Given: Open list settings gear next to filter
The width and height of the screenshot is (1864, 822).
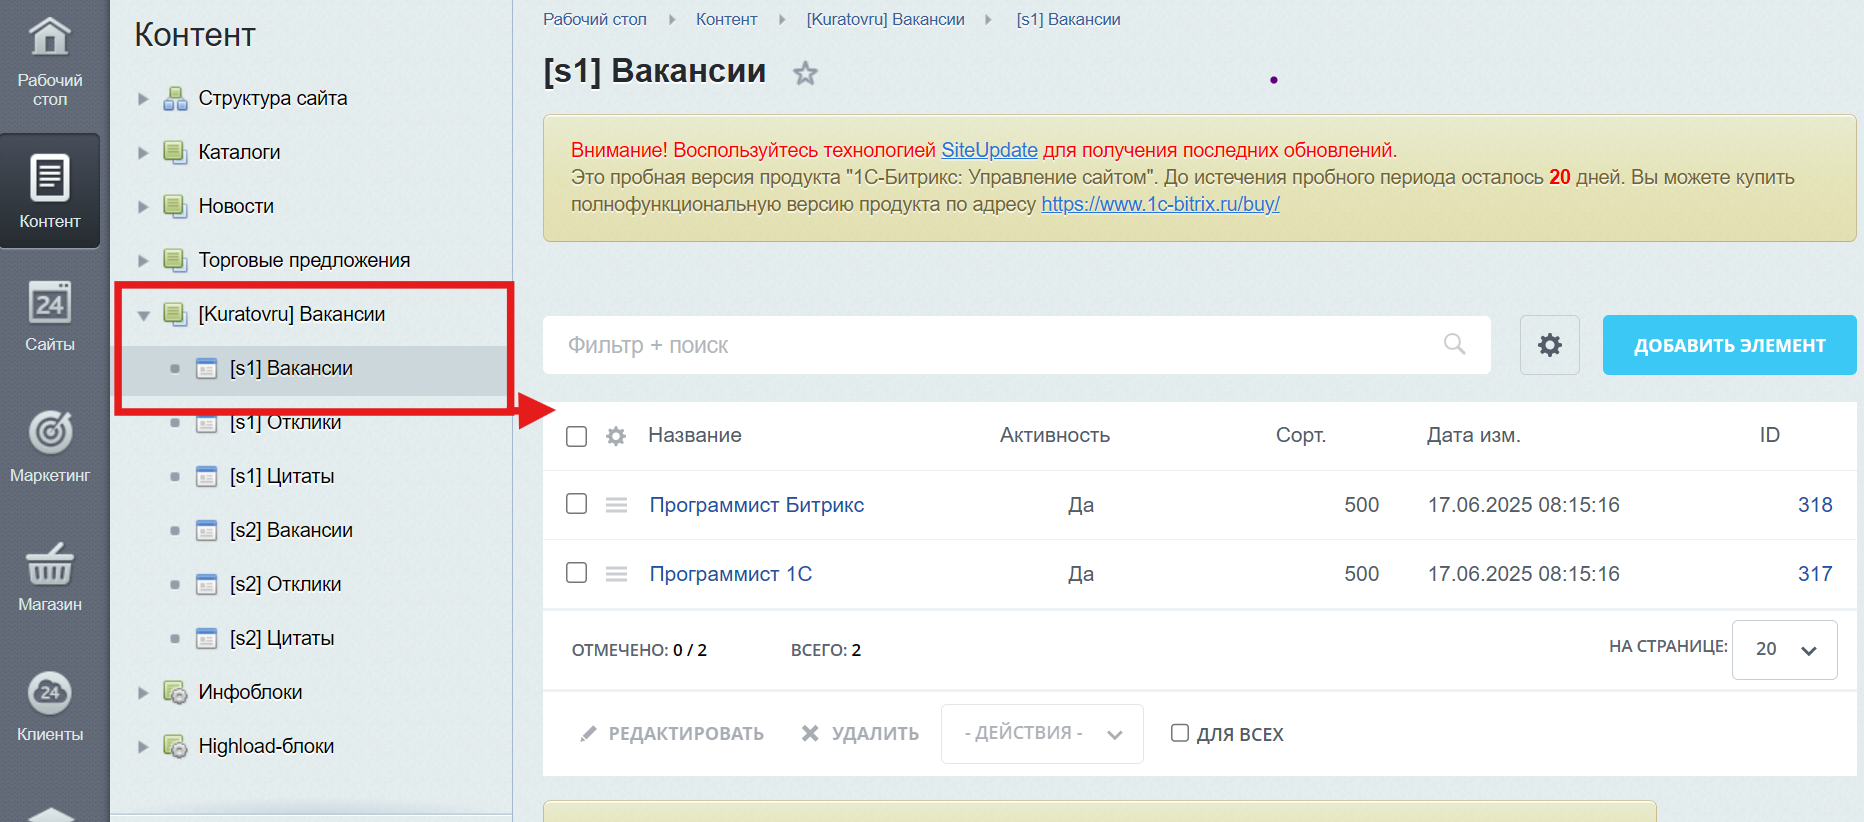Looking at the screenshot, I should (x=1549, y=346).
